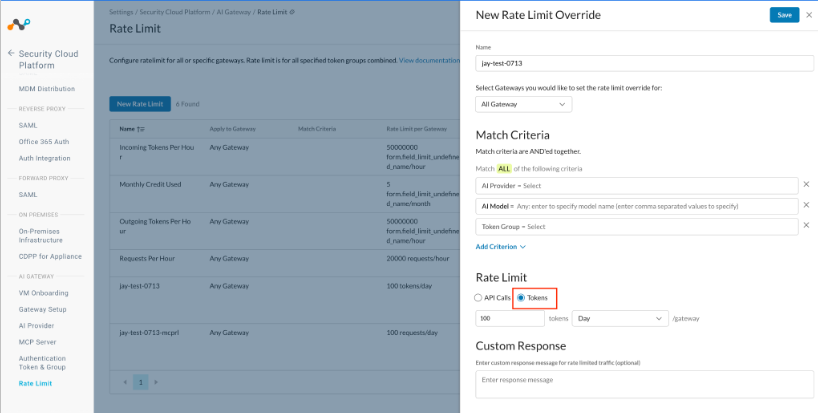The height and width of the screenshot is (413, 818).
Task: Toggle the ALL match condition
Action: tap(504, 168)
